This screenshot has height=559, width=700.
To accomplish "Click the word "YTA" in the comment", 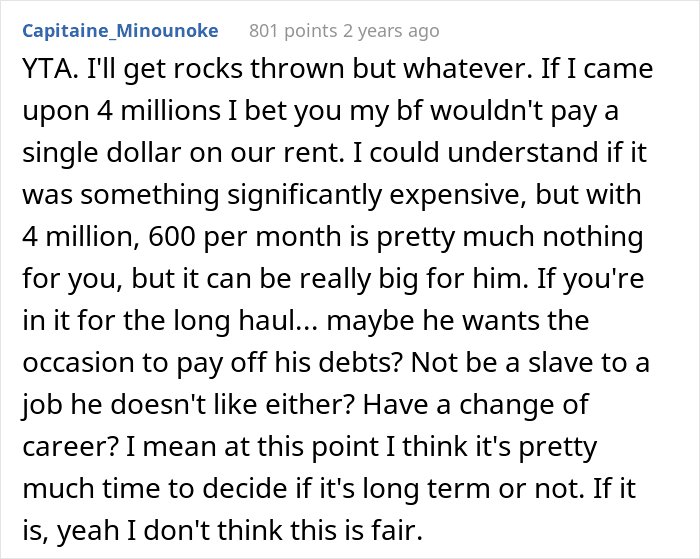I will [x=47, y=69].
